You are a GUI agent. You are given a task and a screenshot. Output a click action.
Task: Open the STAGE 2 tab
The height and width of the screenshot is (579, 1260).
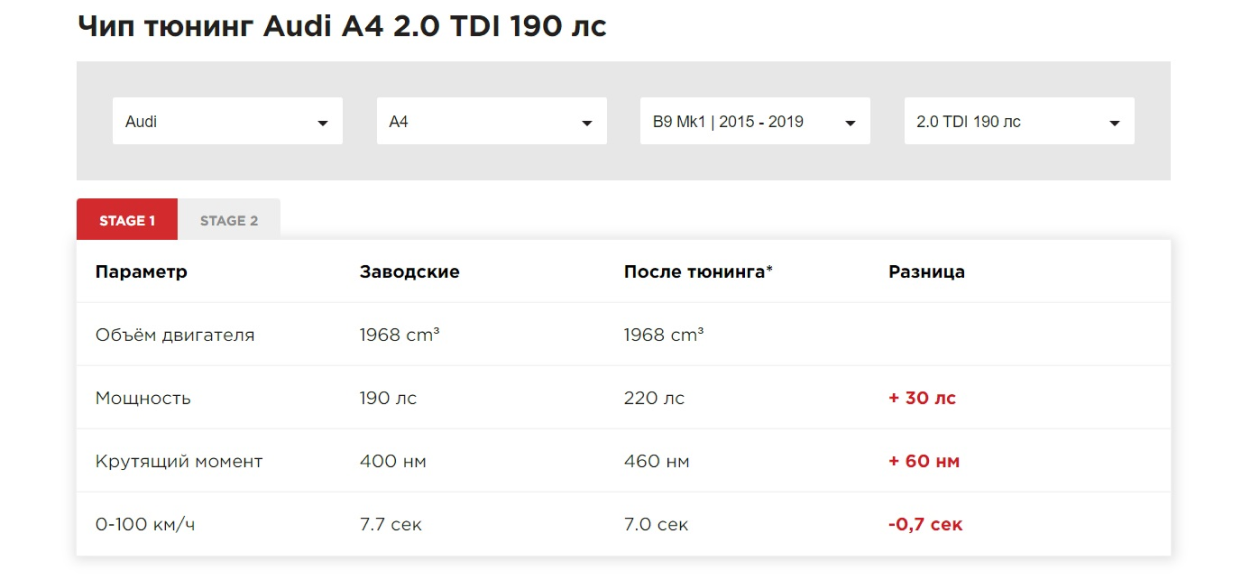(229, 221)
